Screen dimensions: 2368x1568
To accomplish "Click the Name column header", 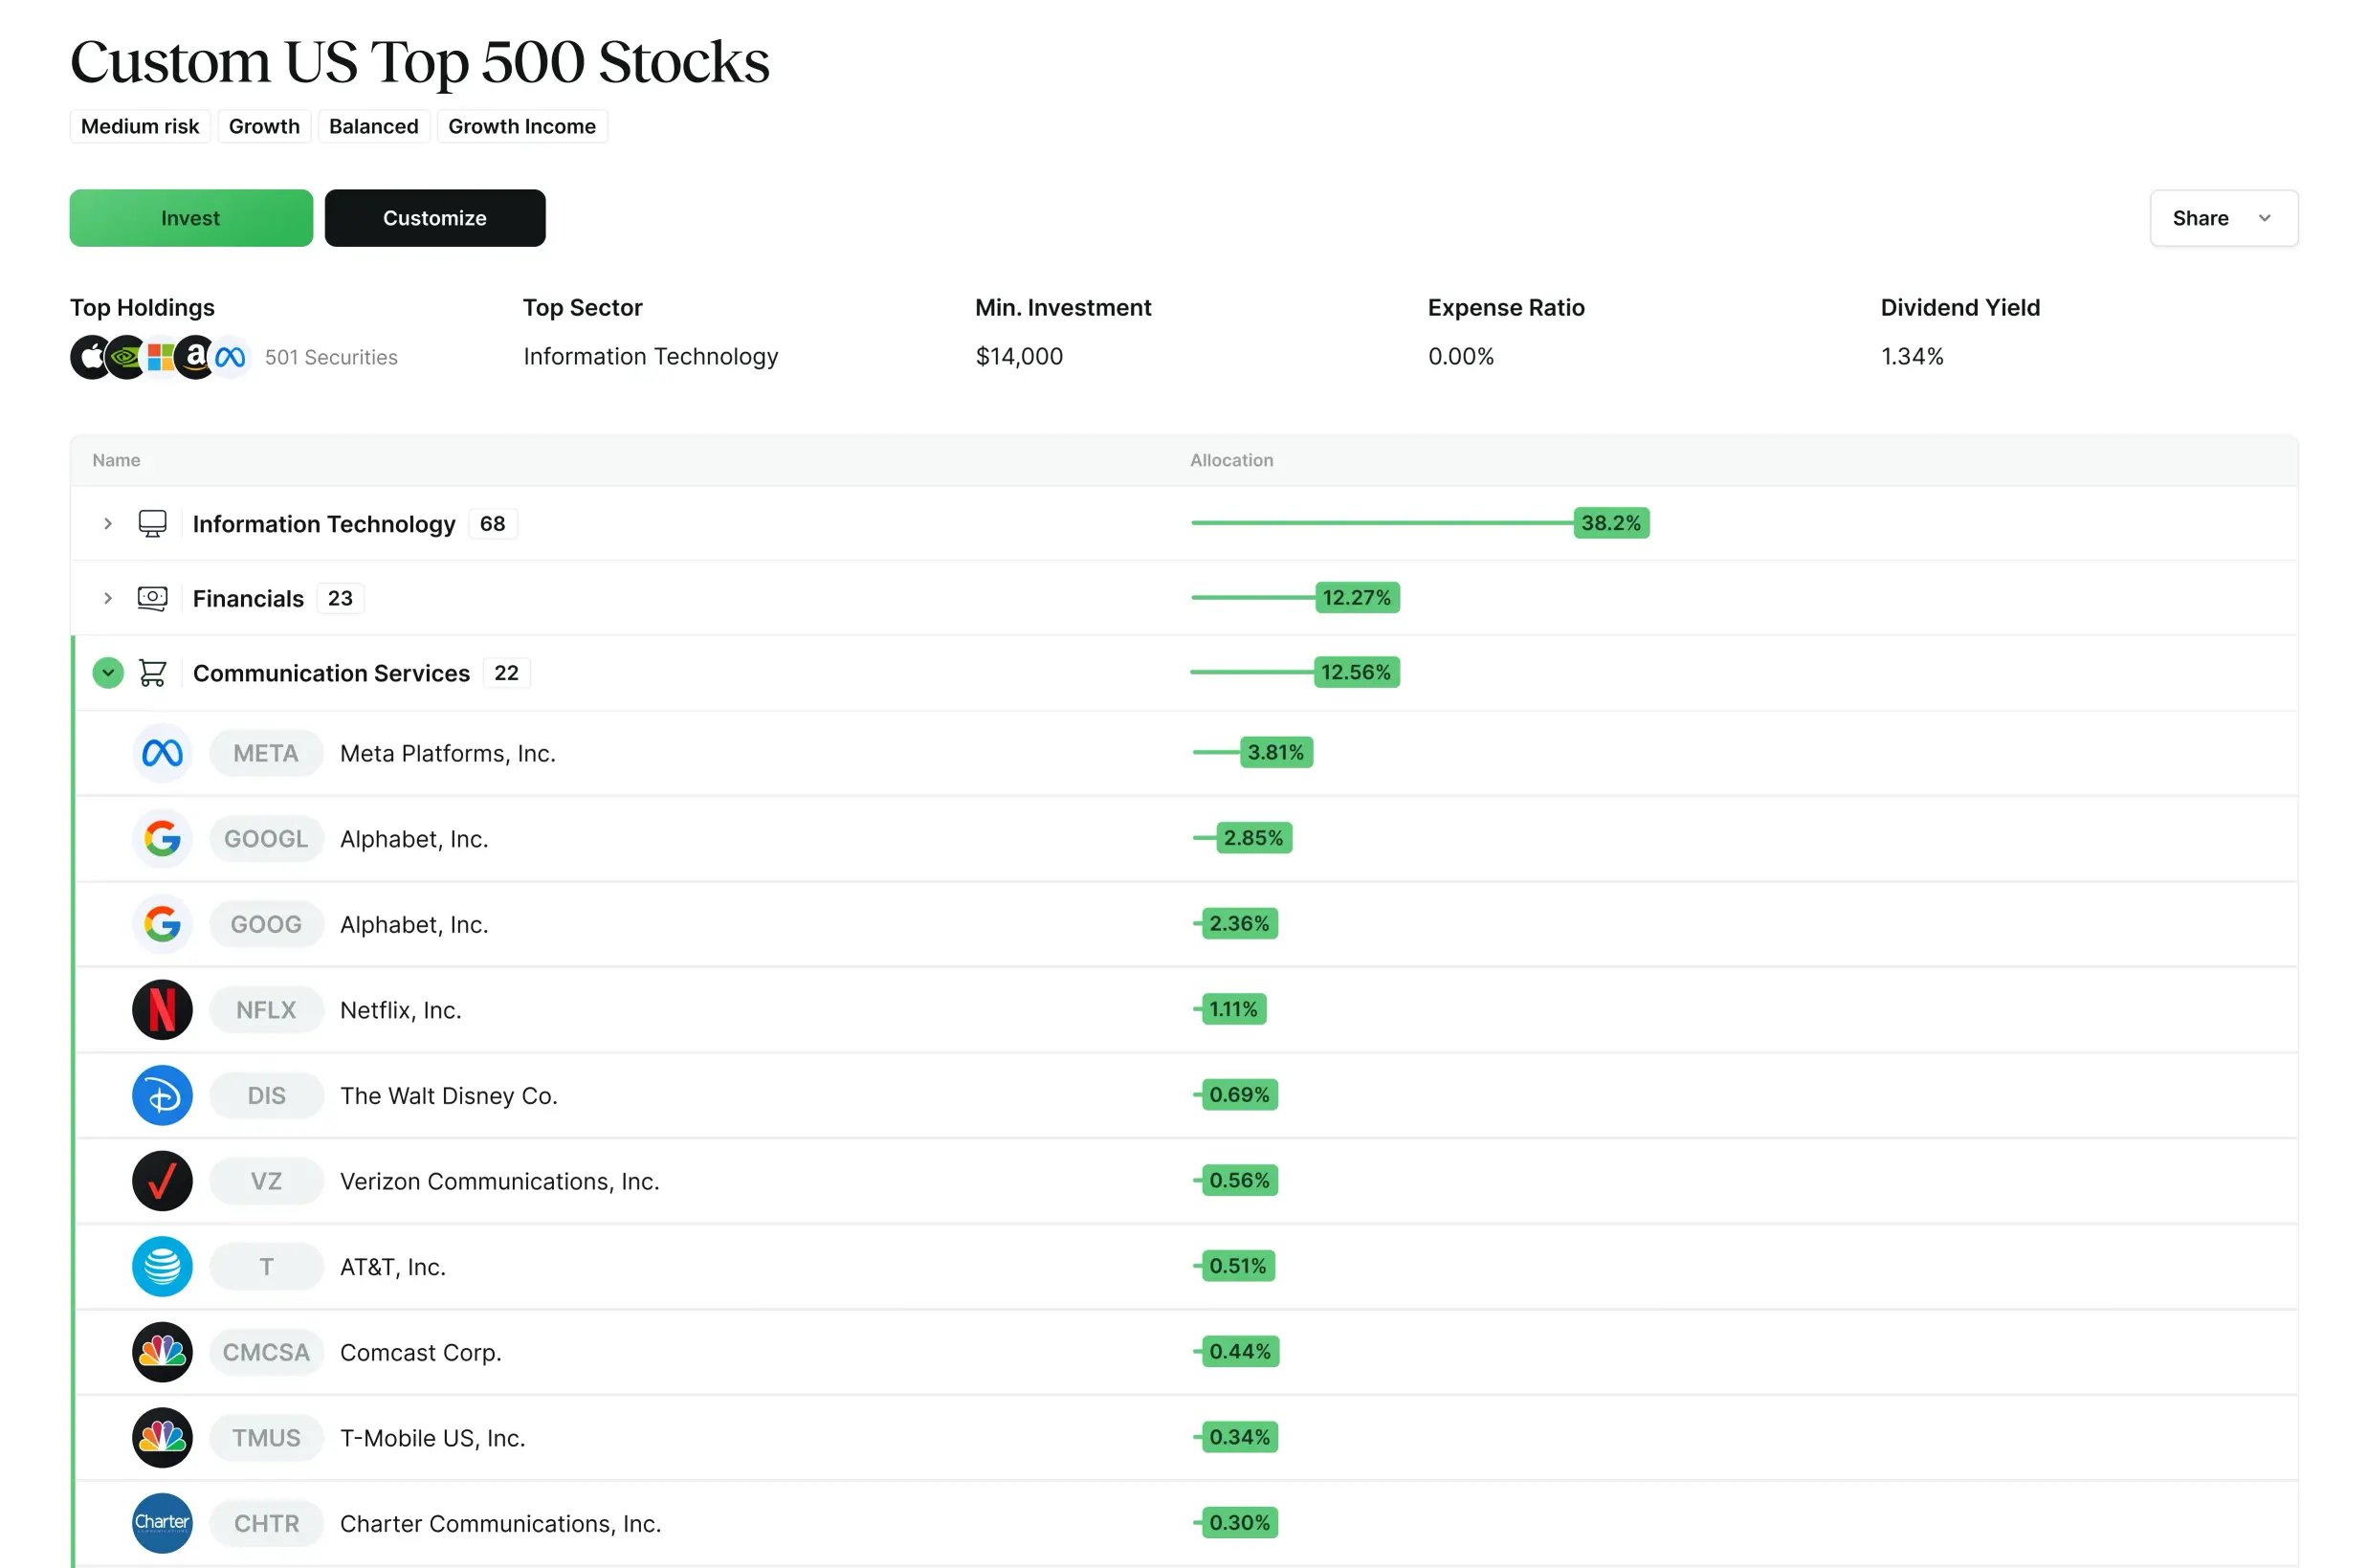I will (116, 460).
